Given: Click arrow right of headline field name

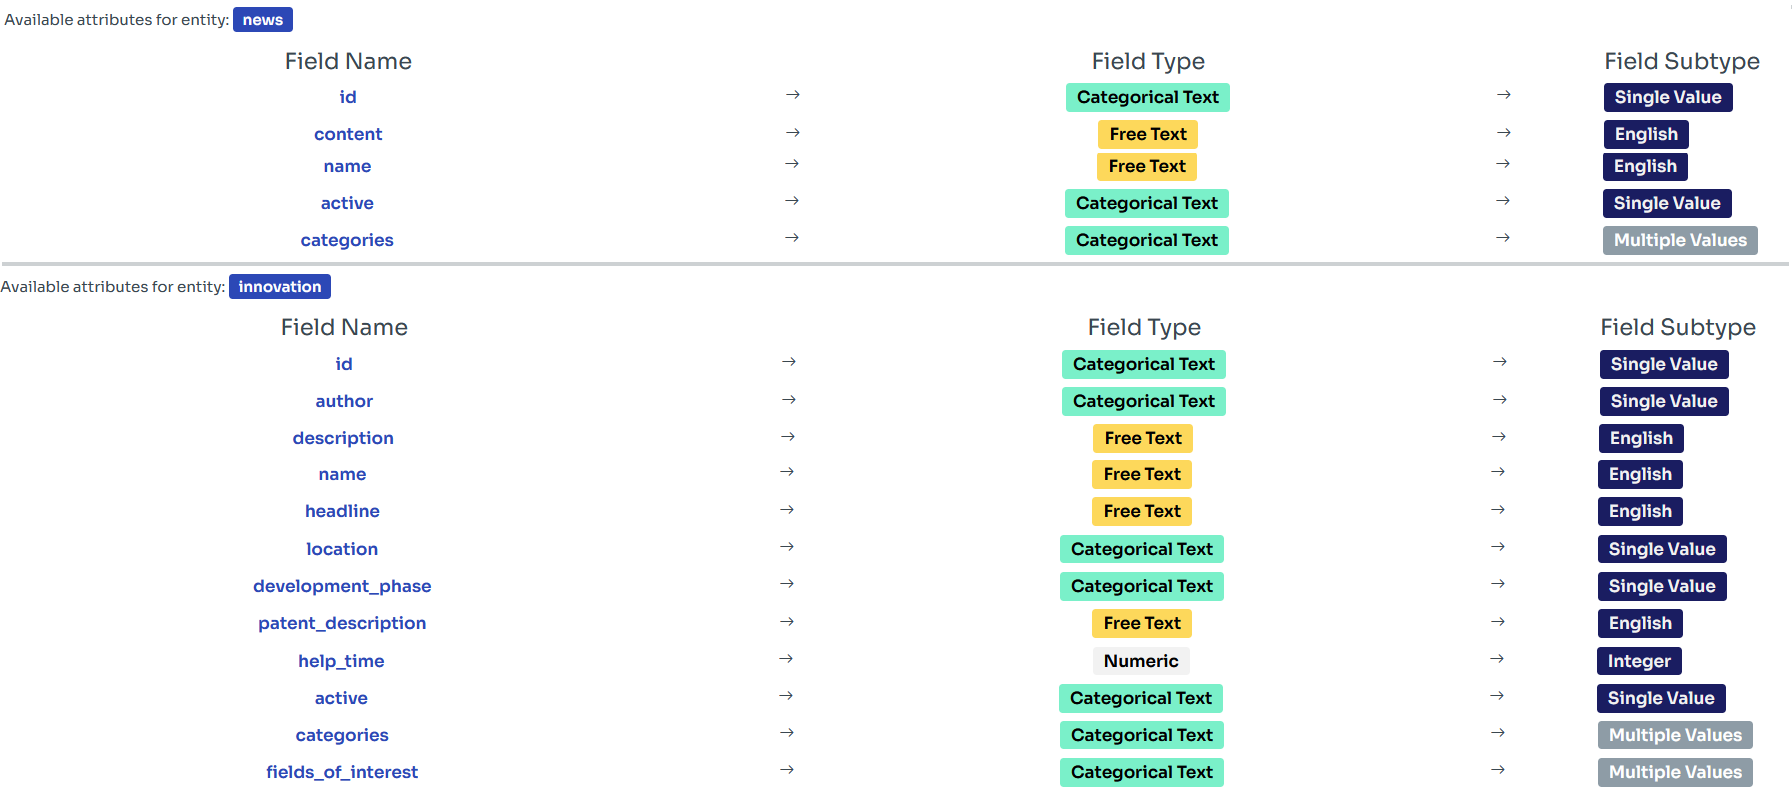Looking at the screenshot, I should pos(787,510).
